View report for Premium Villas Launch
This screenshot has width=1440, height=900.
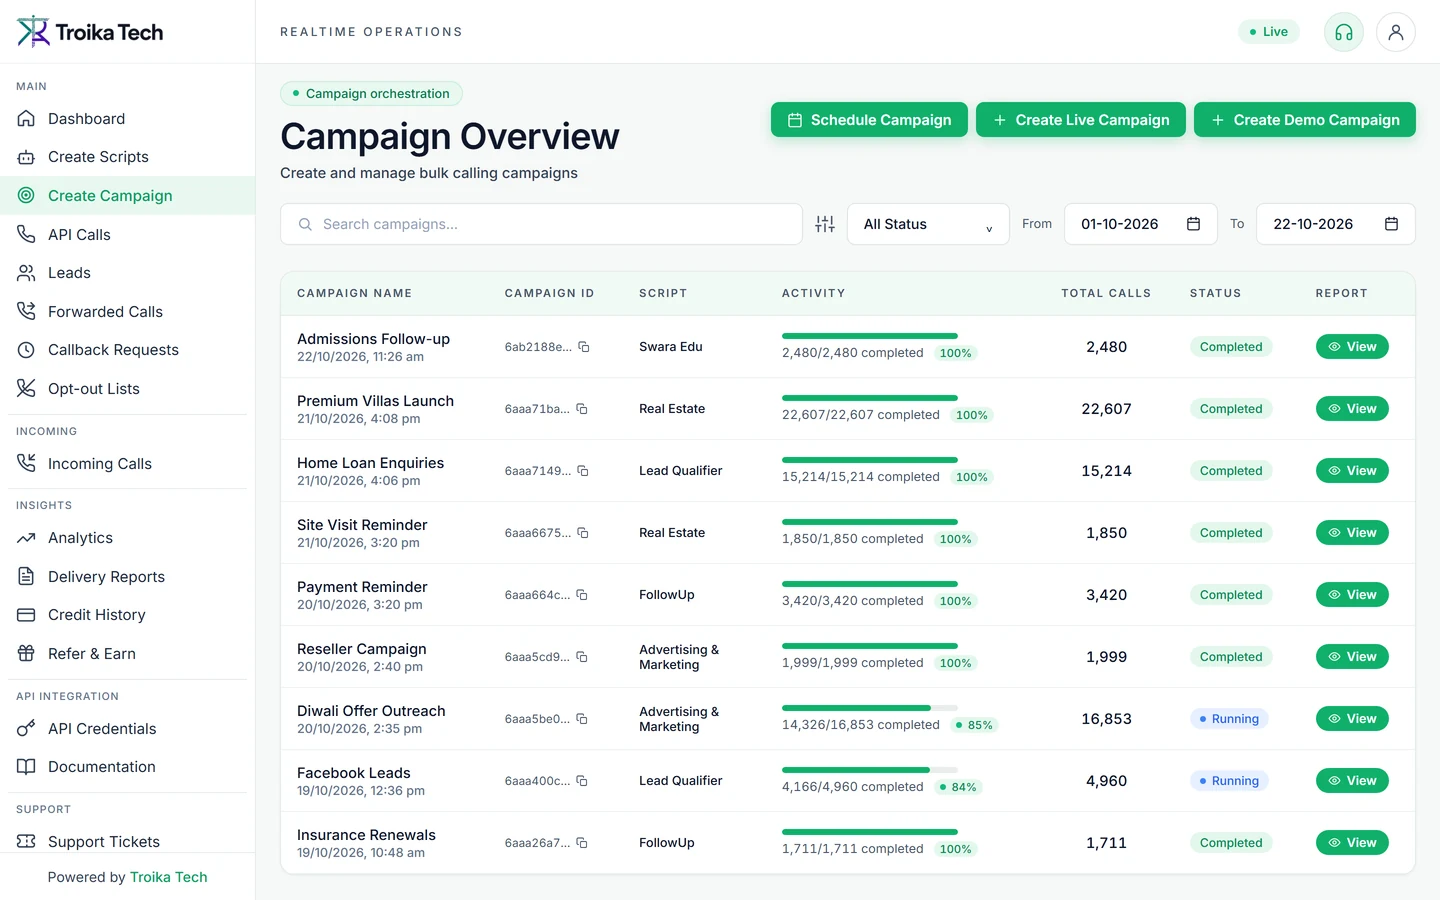pyautogui.click(x=1352, y=409)
